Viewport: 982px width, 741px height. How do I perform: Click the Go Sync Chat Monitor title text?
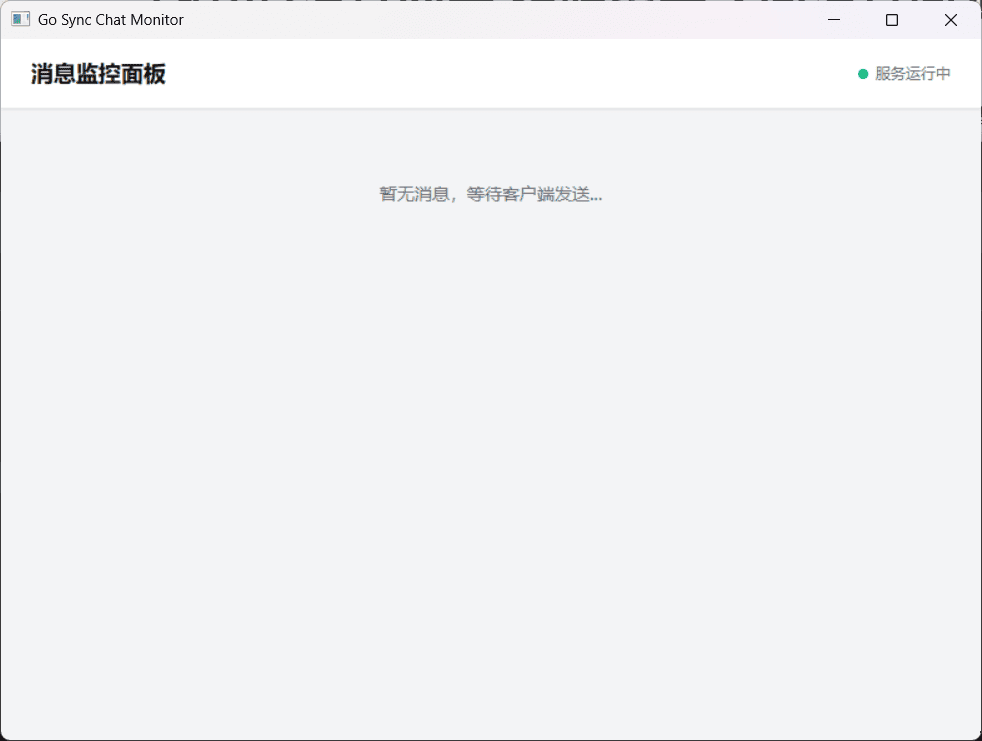[110, 20]
